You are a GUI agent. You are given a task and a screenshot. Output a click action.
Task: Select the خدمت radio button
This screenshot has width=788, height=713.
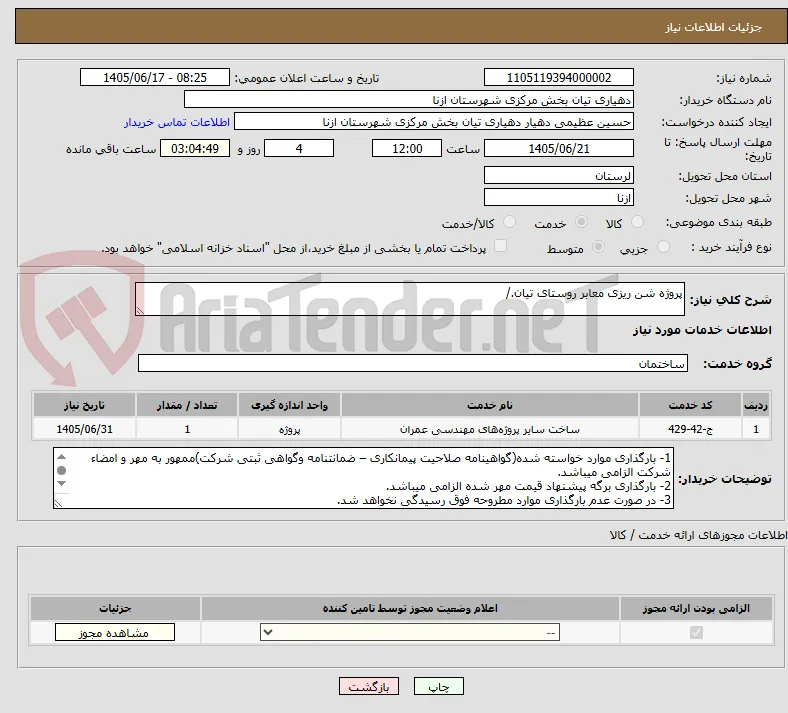pyautogui.click(x=581, y=222)
